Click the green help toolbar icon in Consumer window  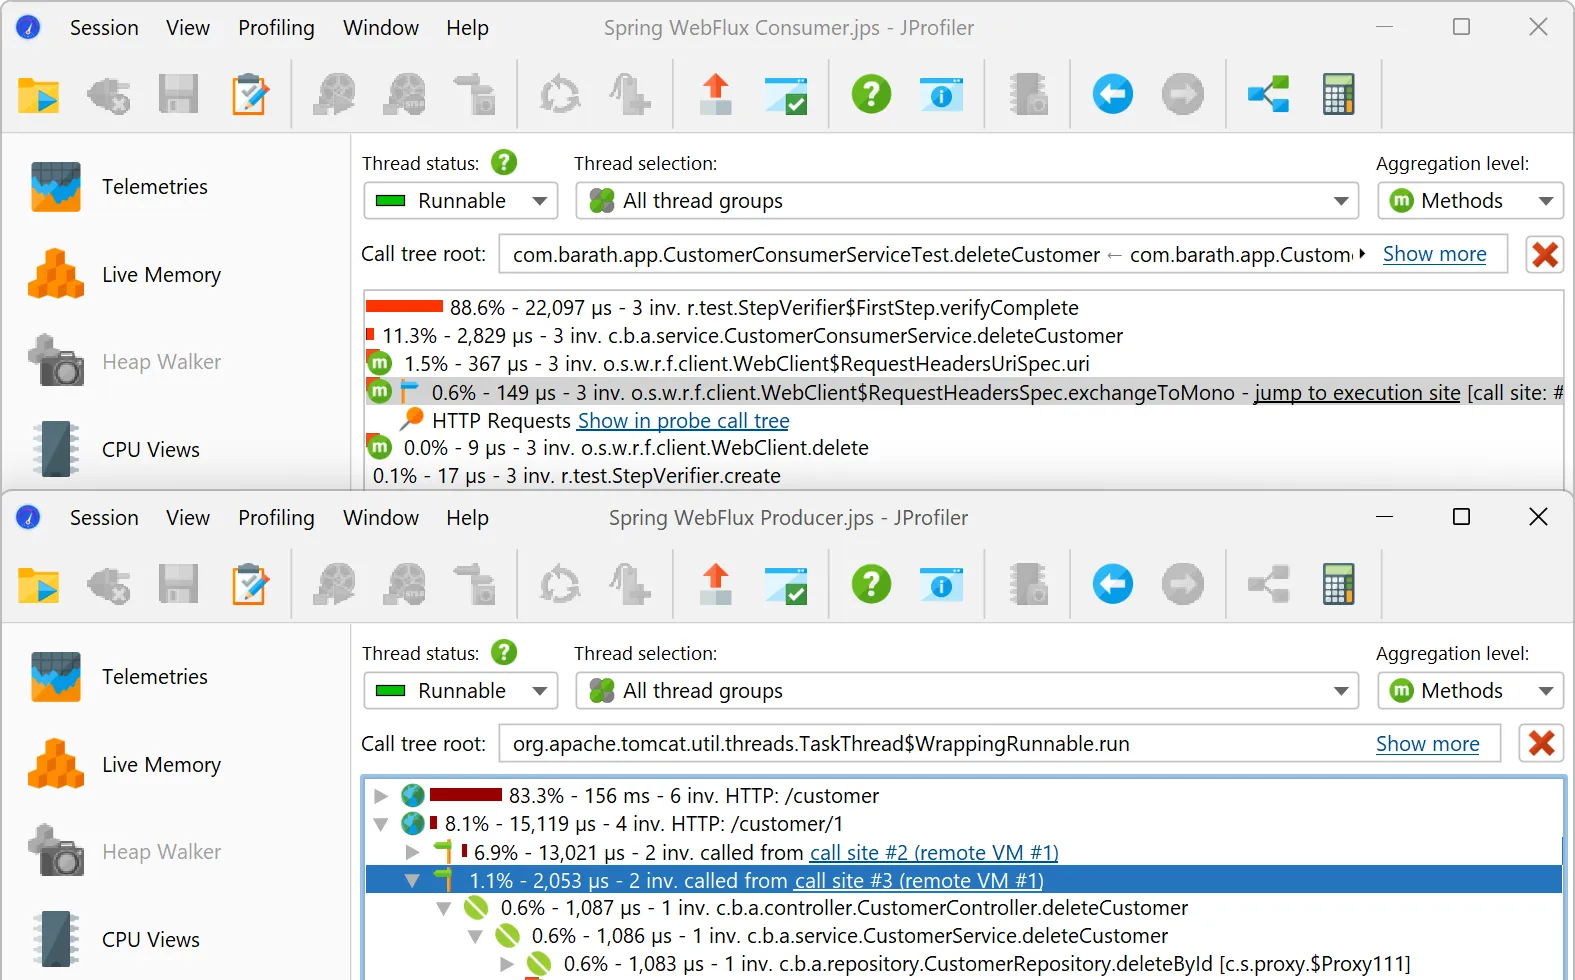pos(871,95)
